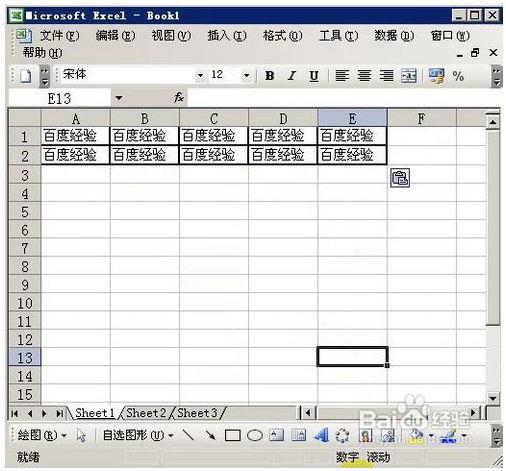Select the Rectangle drawing tool
Viewport: 506px width, 471px height.
click(x=233, y=435)
